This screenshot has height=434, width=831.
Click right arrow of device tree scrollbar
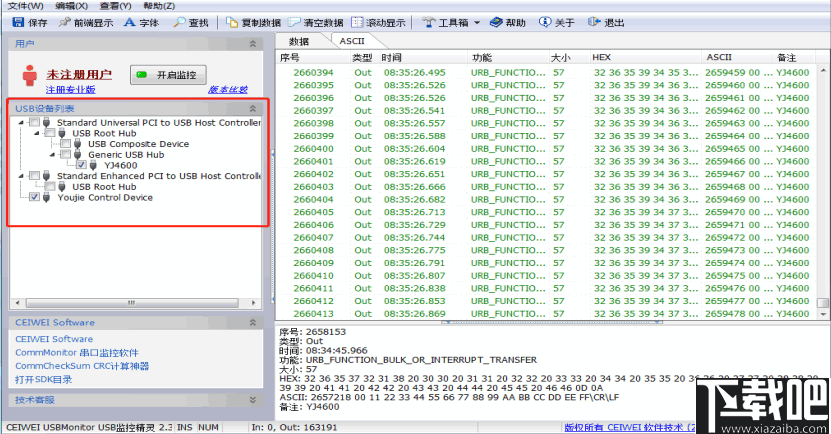tap(253, 303)
